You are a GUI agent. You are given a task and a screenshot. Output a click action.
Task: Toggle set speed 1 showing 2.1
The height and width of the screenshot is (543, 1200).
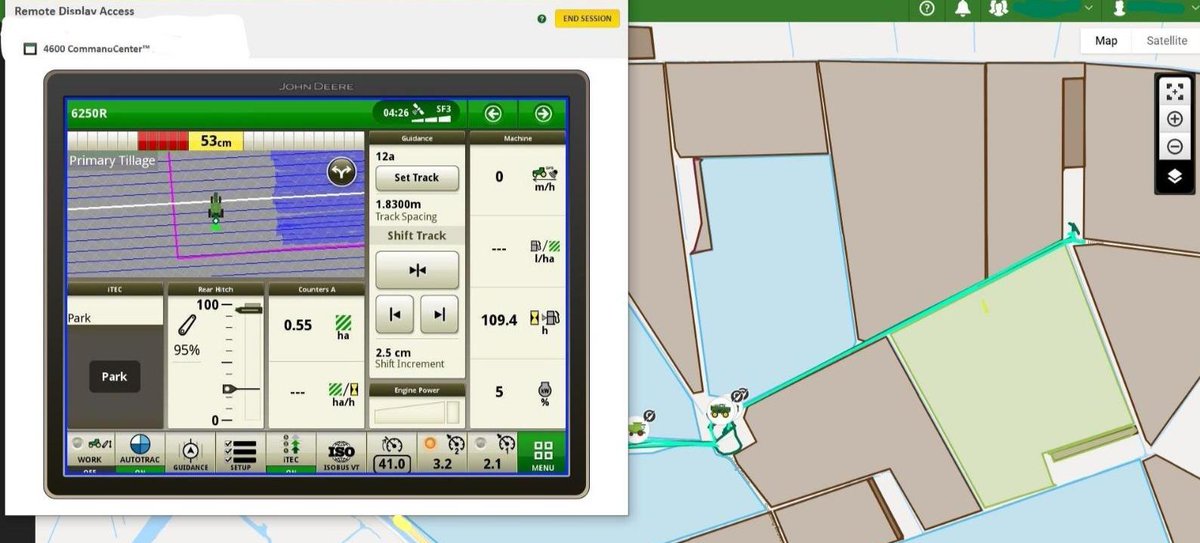pos(491,453)
